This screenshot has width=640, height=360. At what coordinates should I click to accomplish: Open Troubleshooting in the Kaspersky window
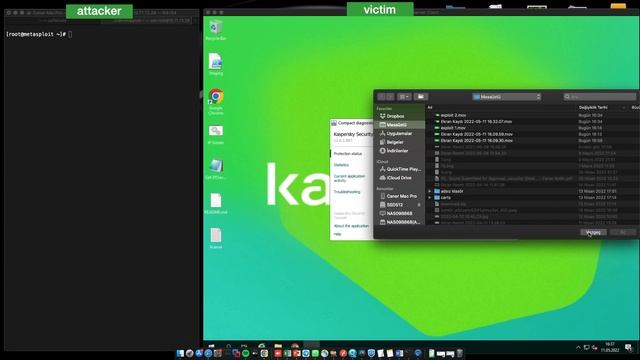pos(347,192)
